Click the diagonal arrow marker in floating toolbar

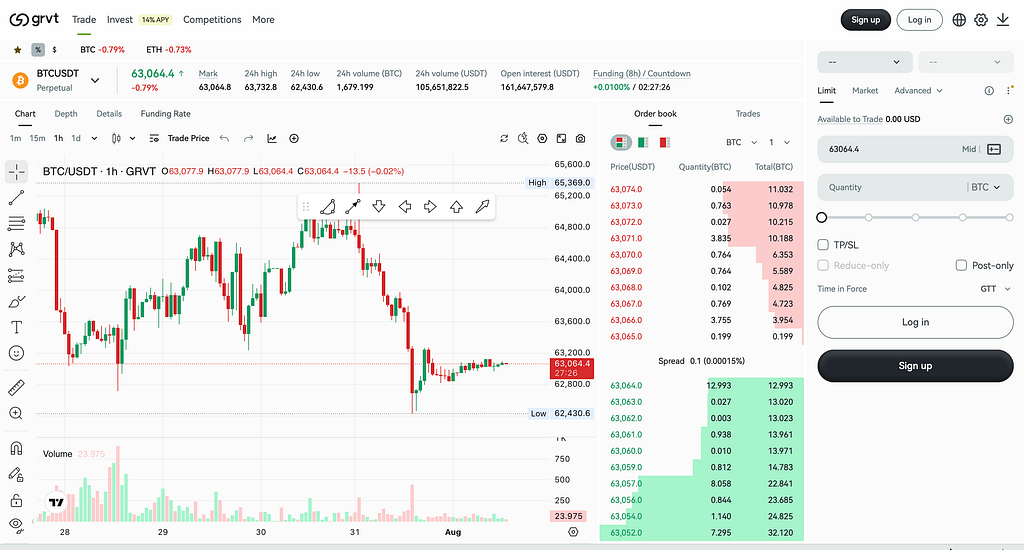coord(482,207)
